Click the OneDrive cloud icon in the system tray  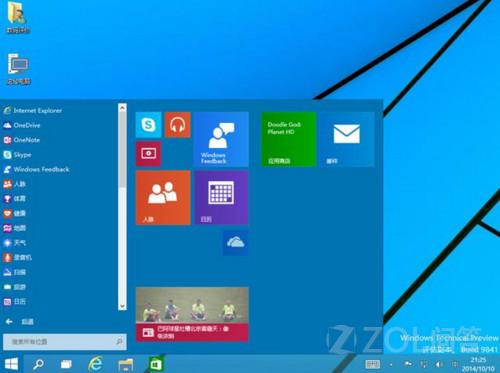click(x=408, y=364)
